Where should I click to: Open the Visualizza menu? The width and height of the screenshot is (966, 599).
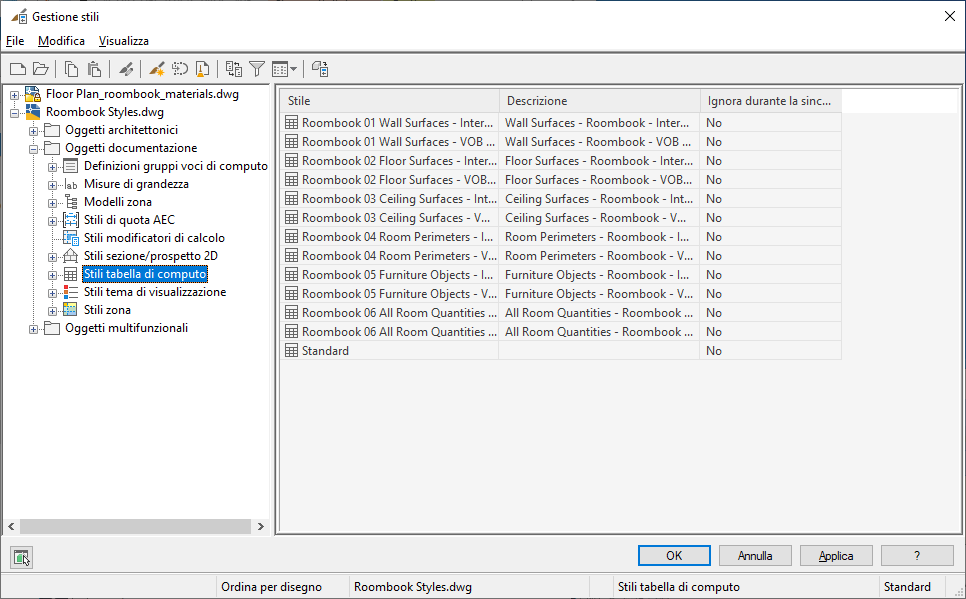pos(123,41)
